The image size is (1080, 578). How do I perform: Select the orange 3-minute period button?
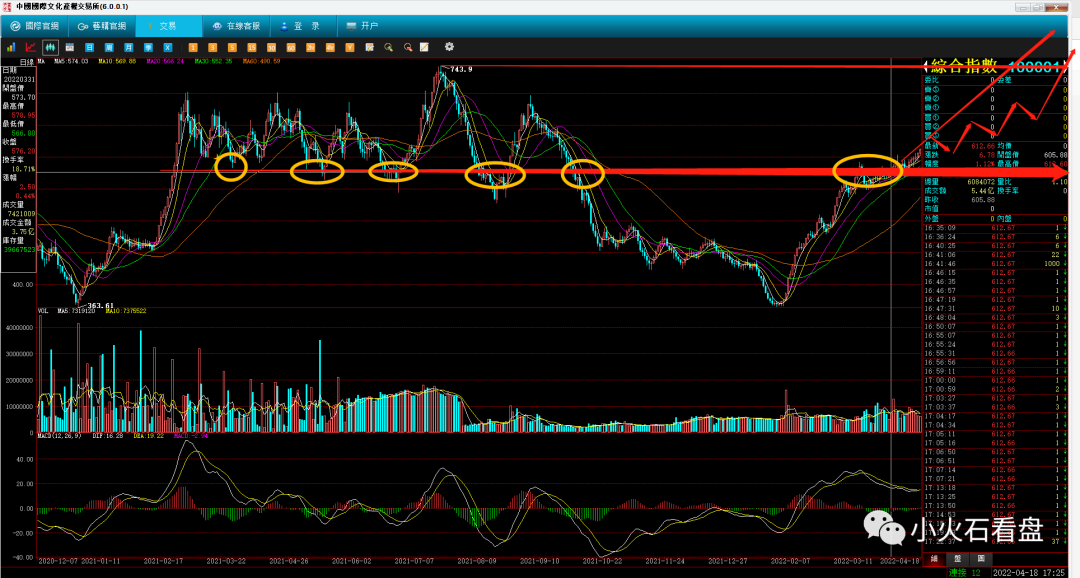coord(212,48)
